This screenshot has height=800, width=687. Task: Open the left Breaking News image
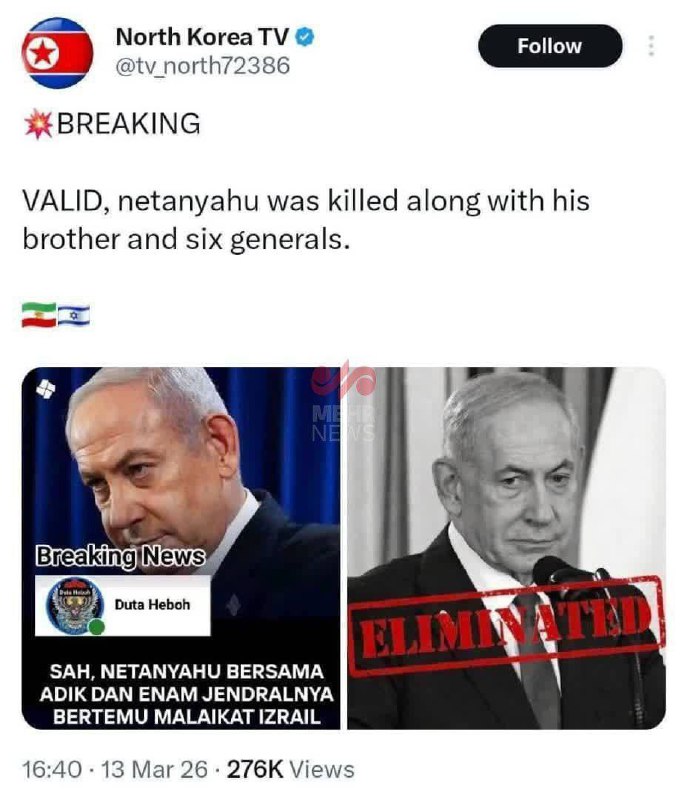click(x=181, y=548)
